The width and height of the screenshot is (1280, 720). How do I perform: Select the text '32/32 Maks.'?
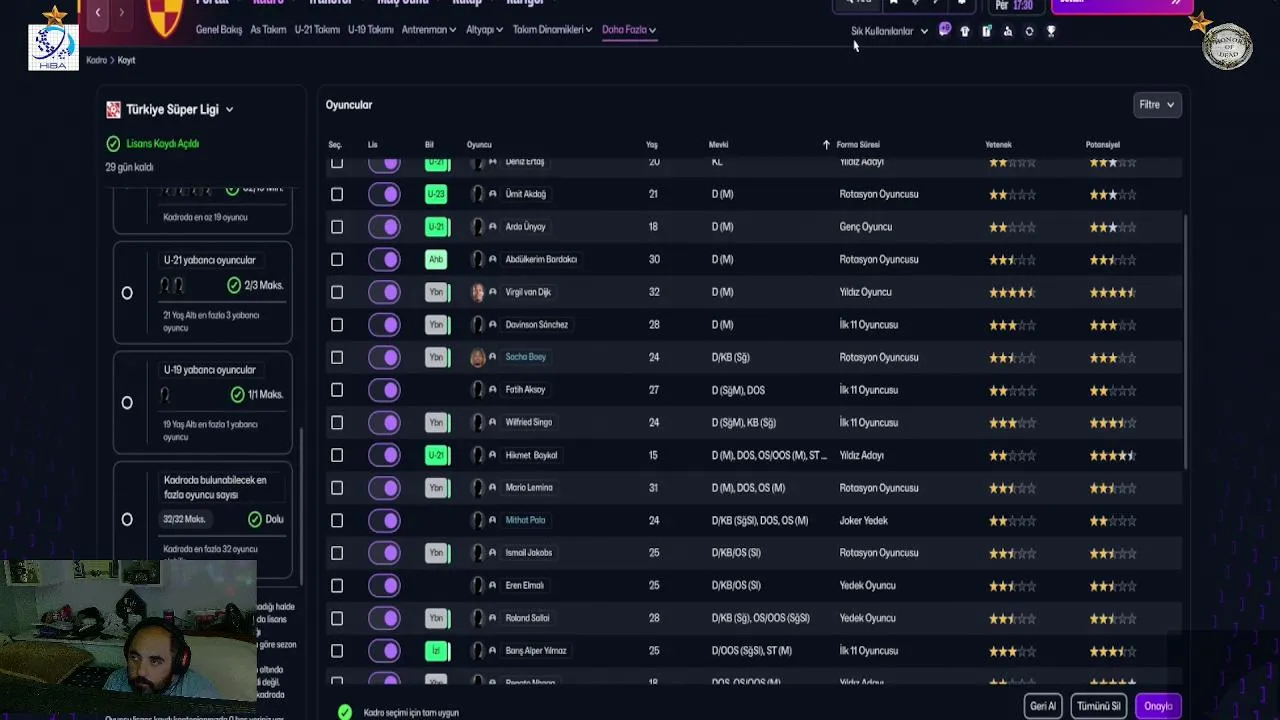pyautogui.click(x=184, y=520)
